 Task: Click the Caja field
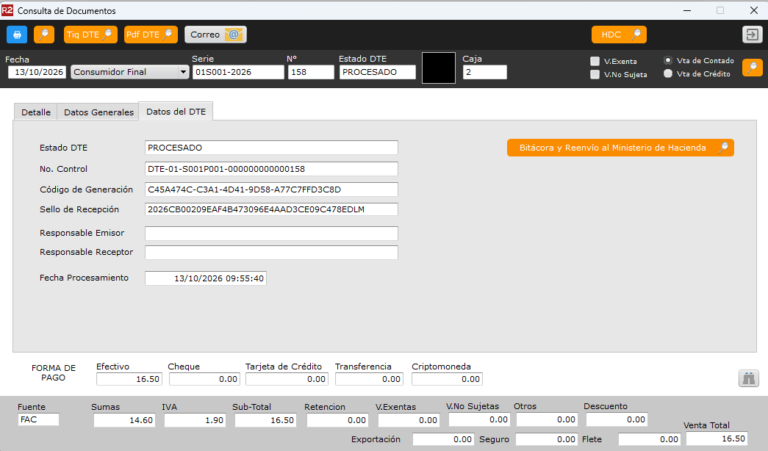tap(484, 72)
